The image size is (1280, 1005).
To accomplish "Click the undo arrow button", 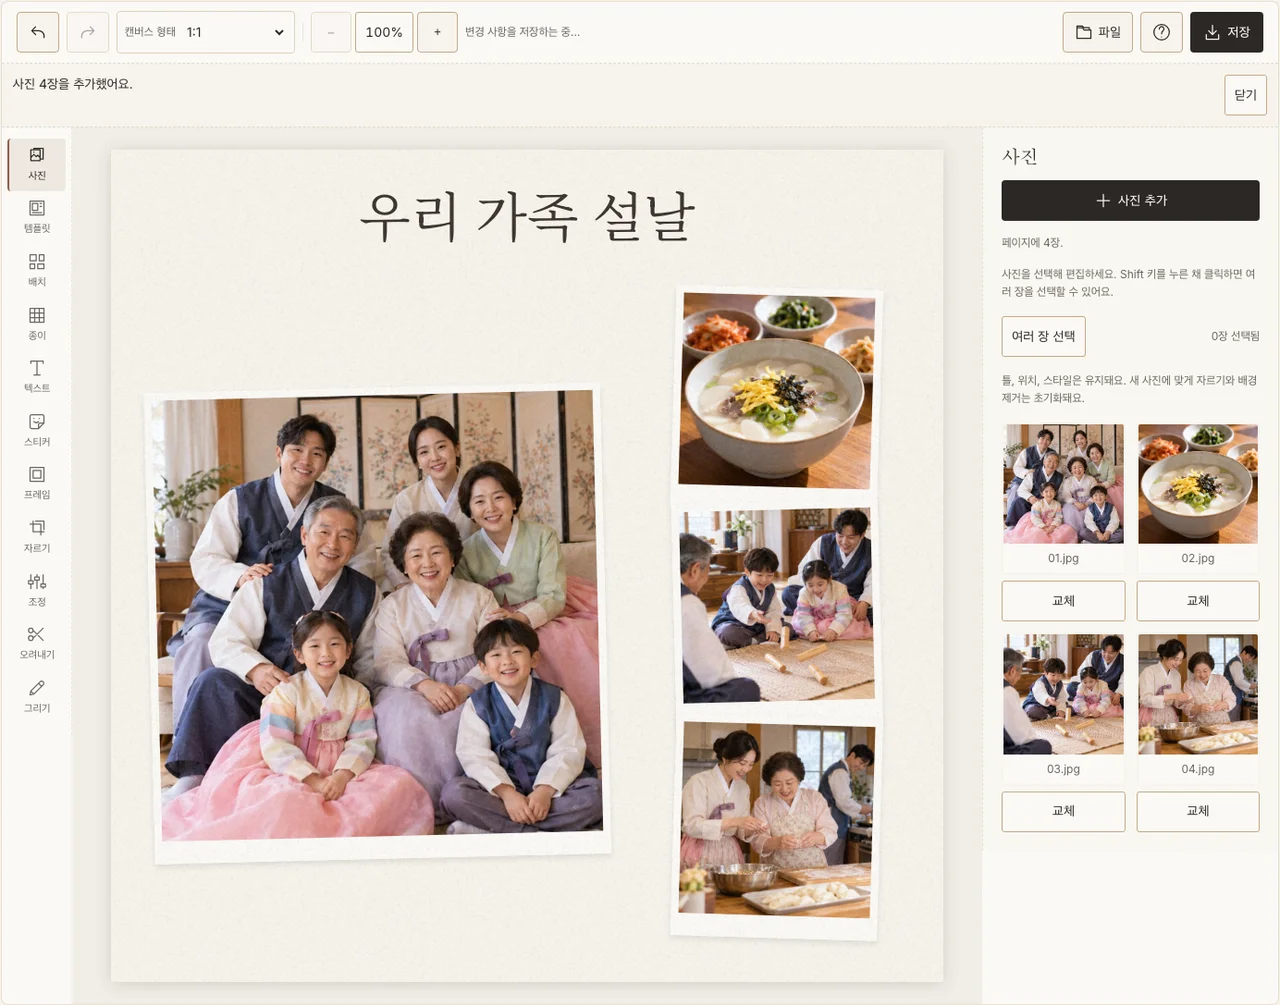I will pos(38,32).
